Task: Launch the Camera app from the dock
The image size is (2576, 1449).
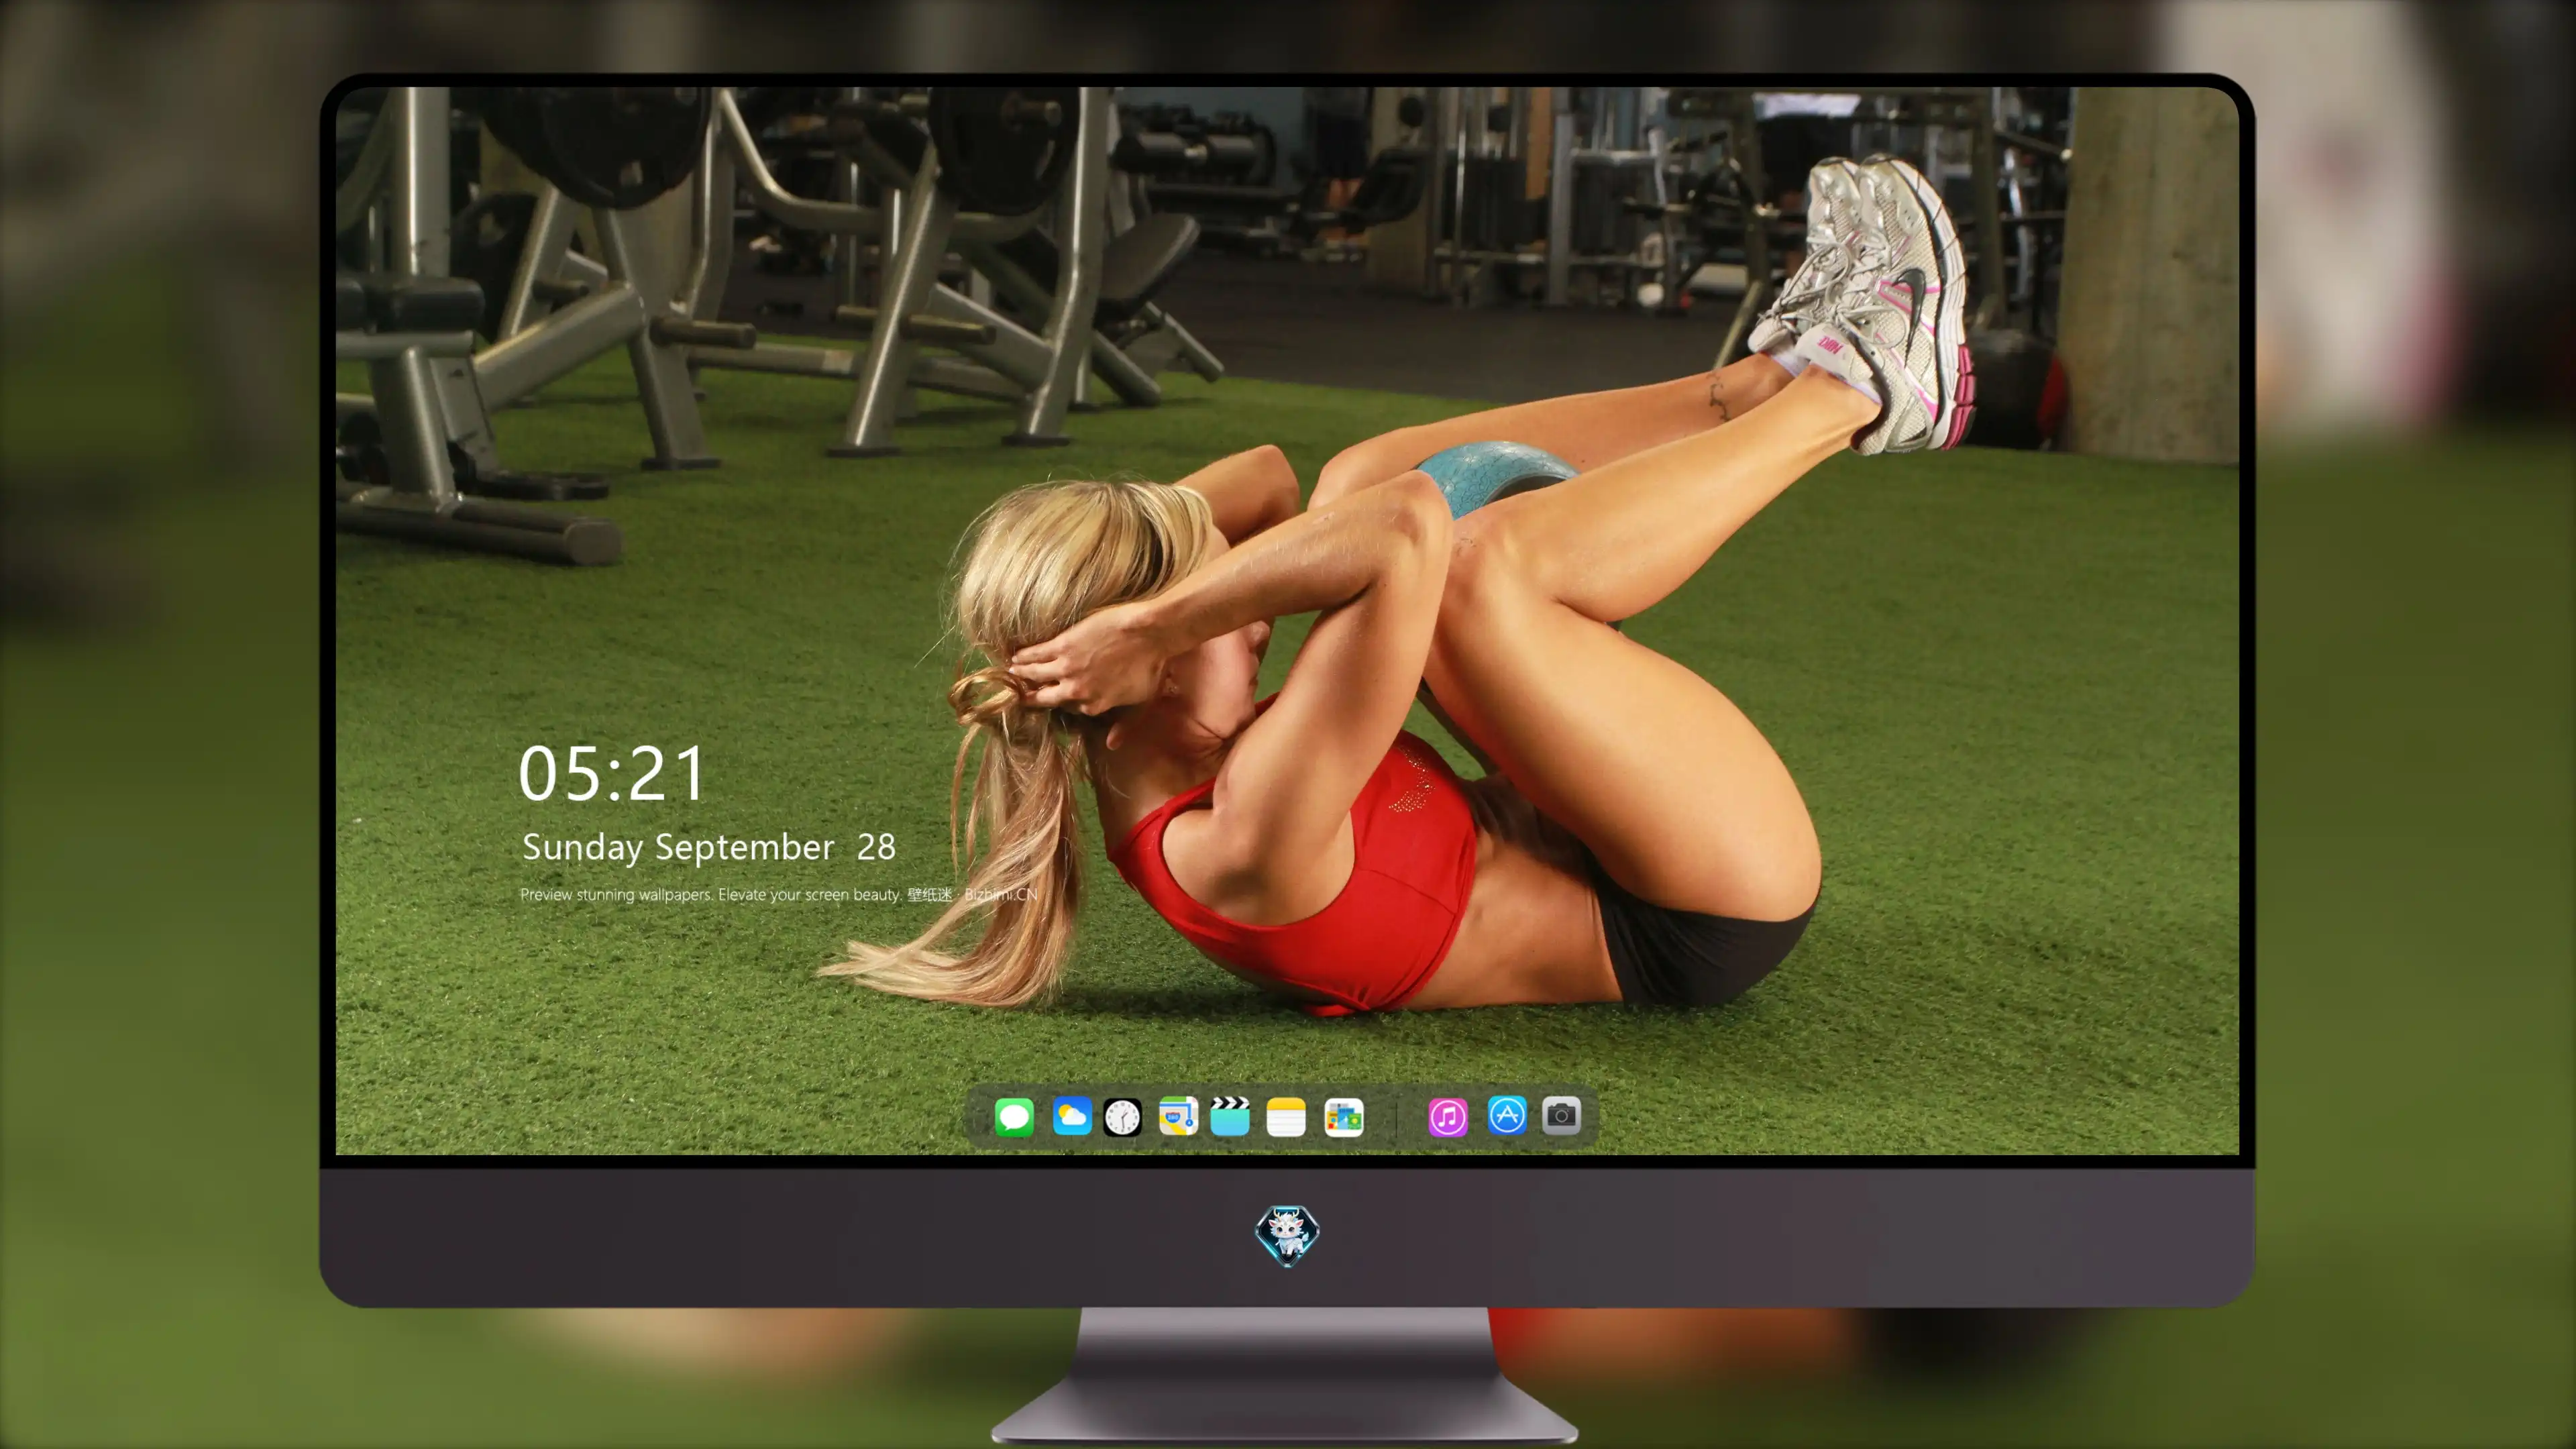Action: tap(1561, 1116)
